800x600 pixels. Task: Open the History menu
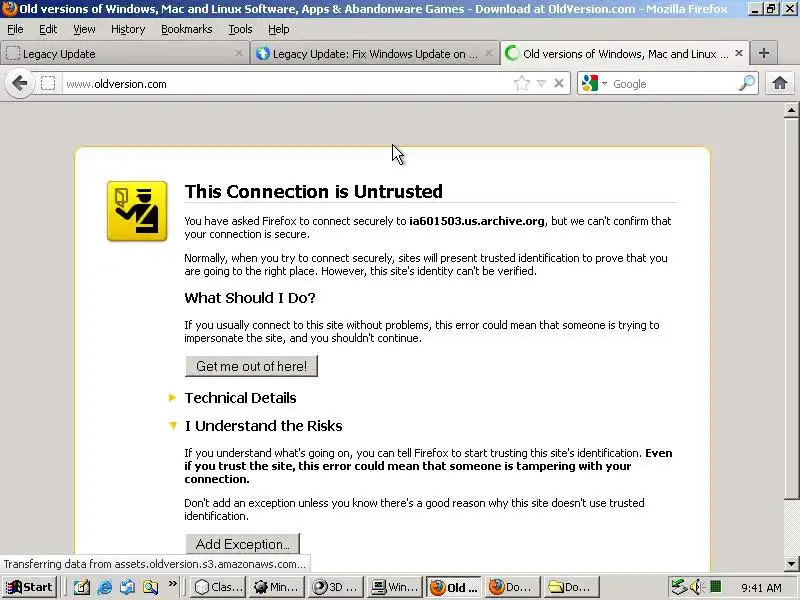point(128,29)
